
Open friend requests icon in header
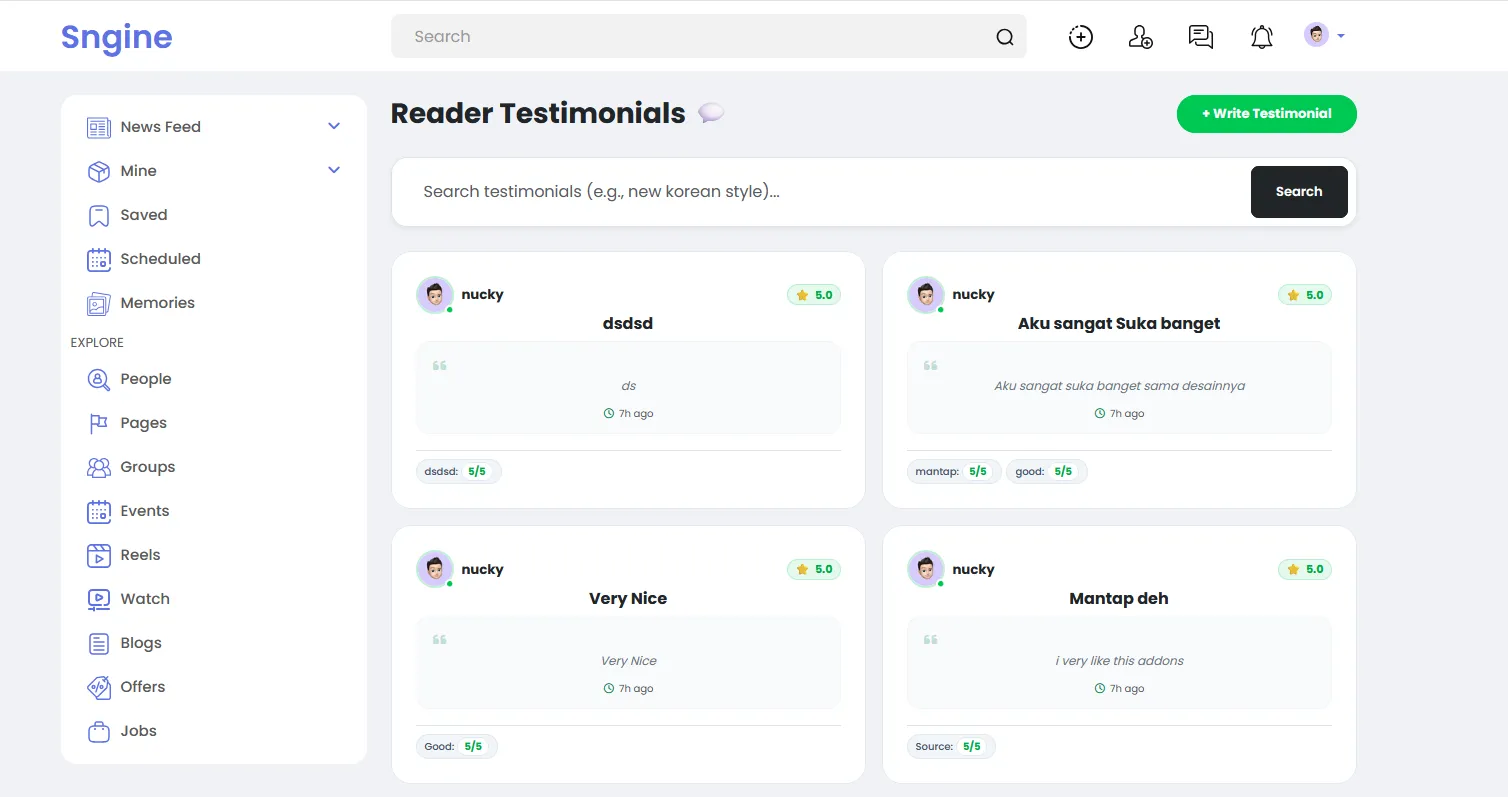pyautogui.click(x=1141, y=37)
